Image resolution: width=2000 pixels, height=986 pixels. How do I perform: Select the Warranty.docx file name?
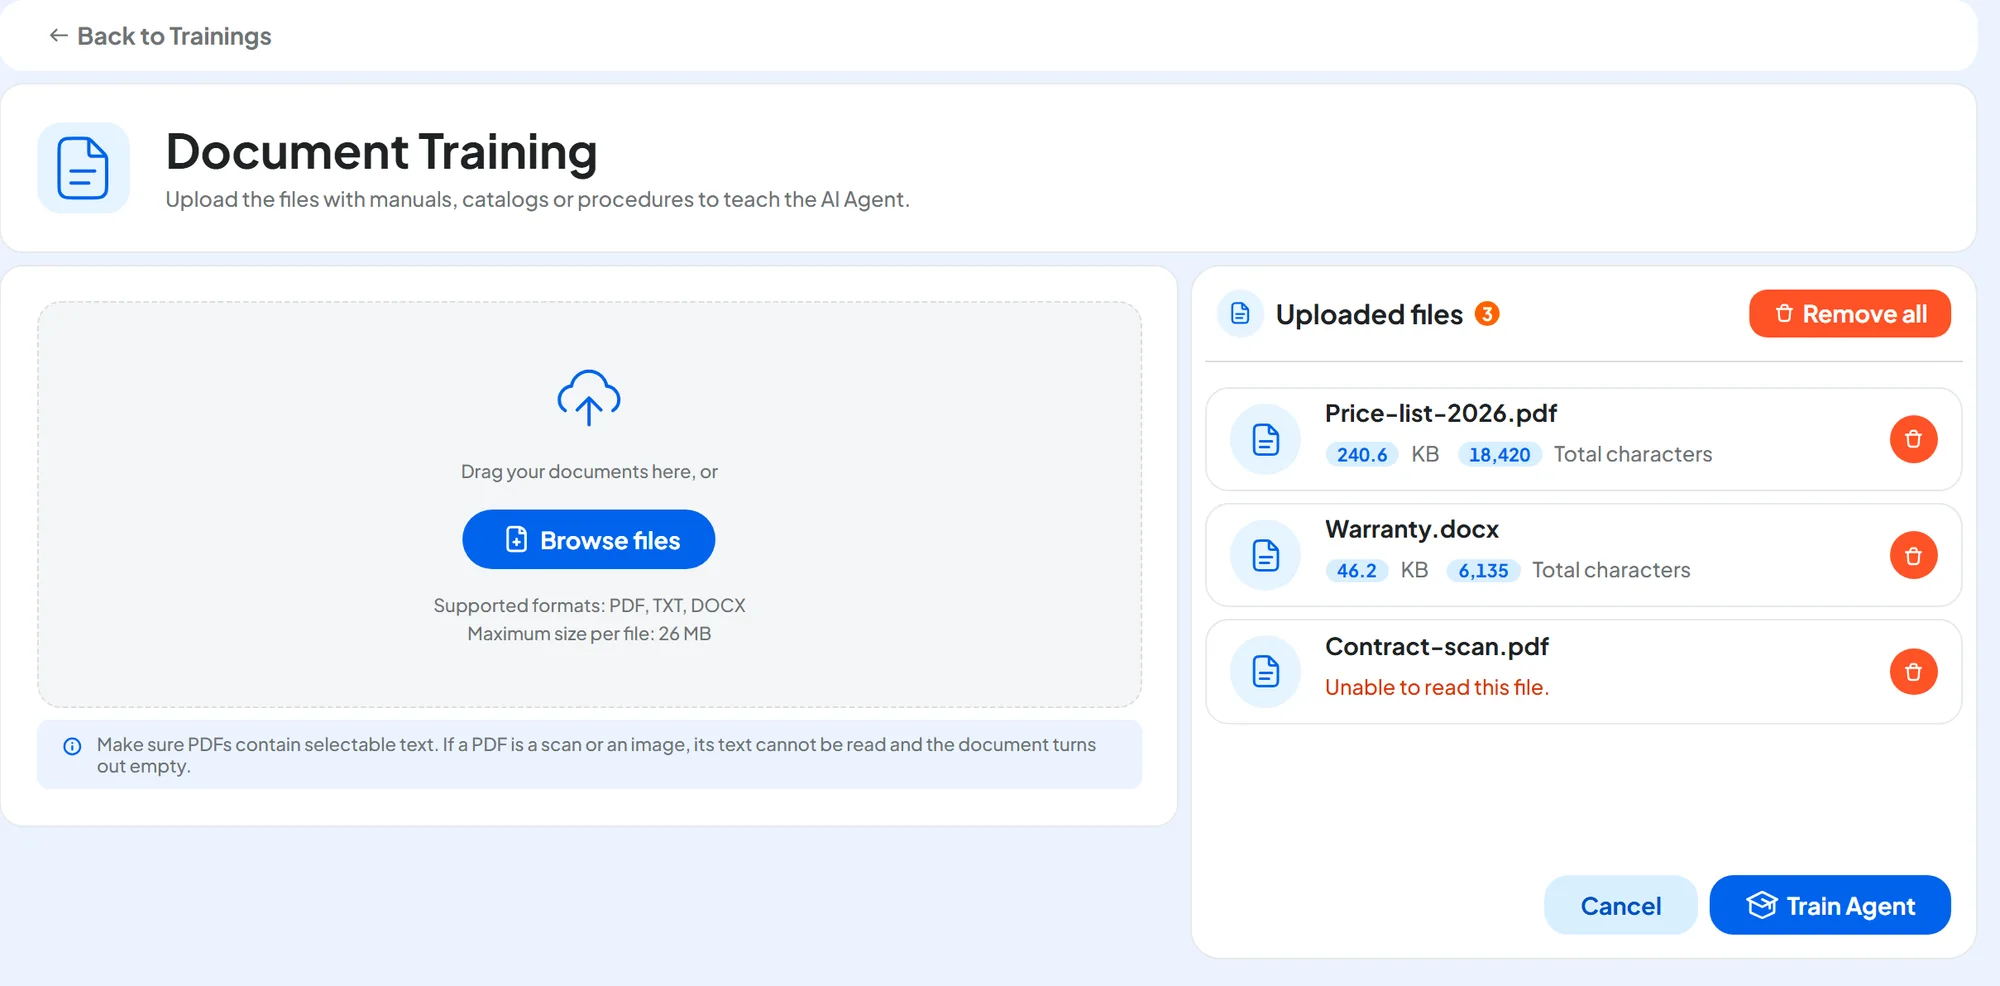(1412, 529)
